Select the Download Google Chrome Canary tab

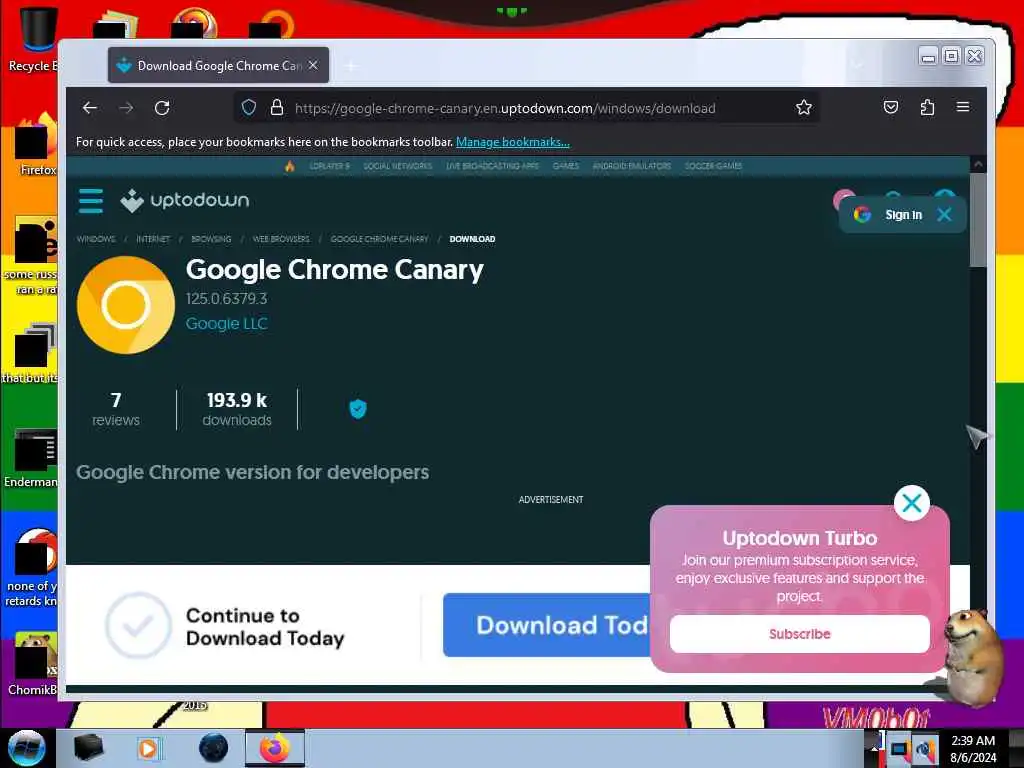pos(219,65)
